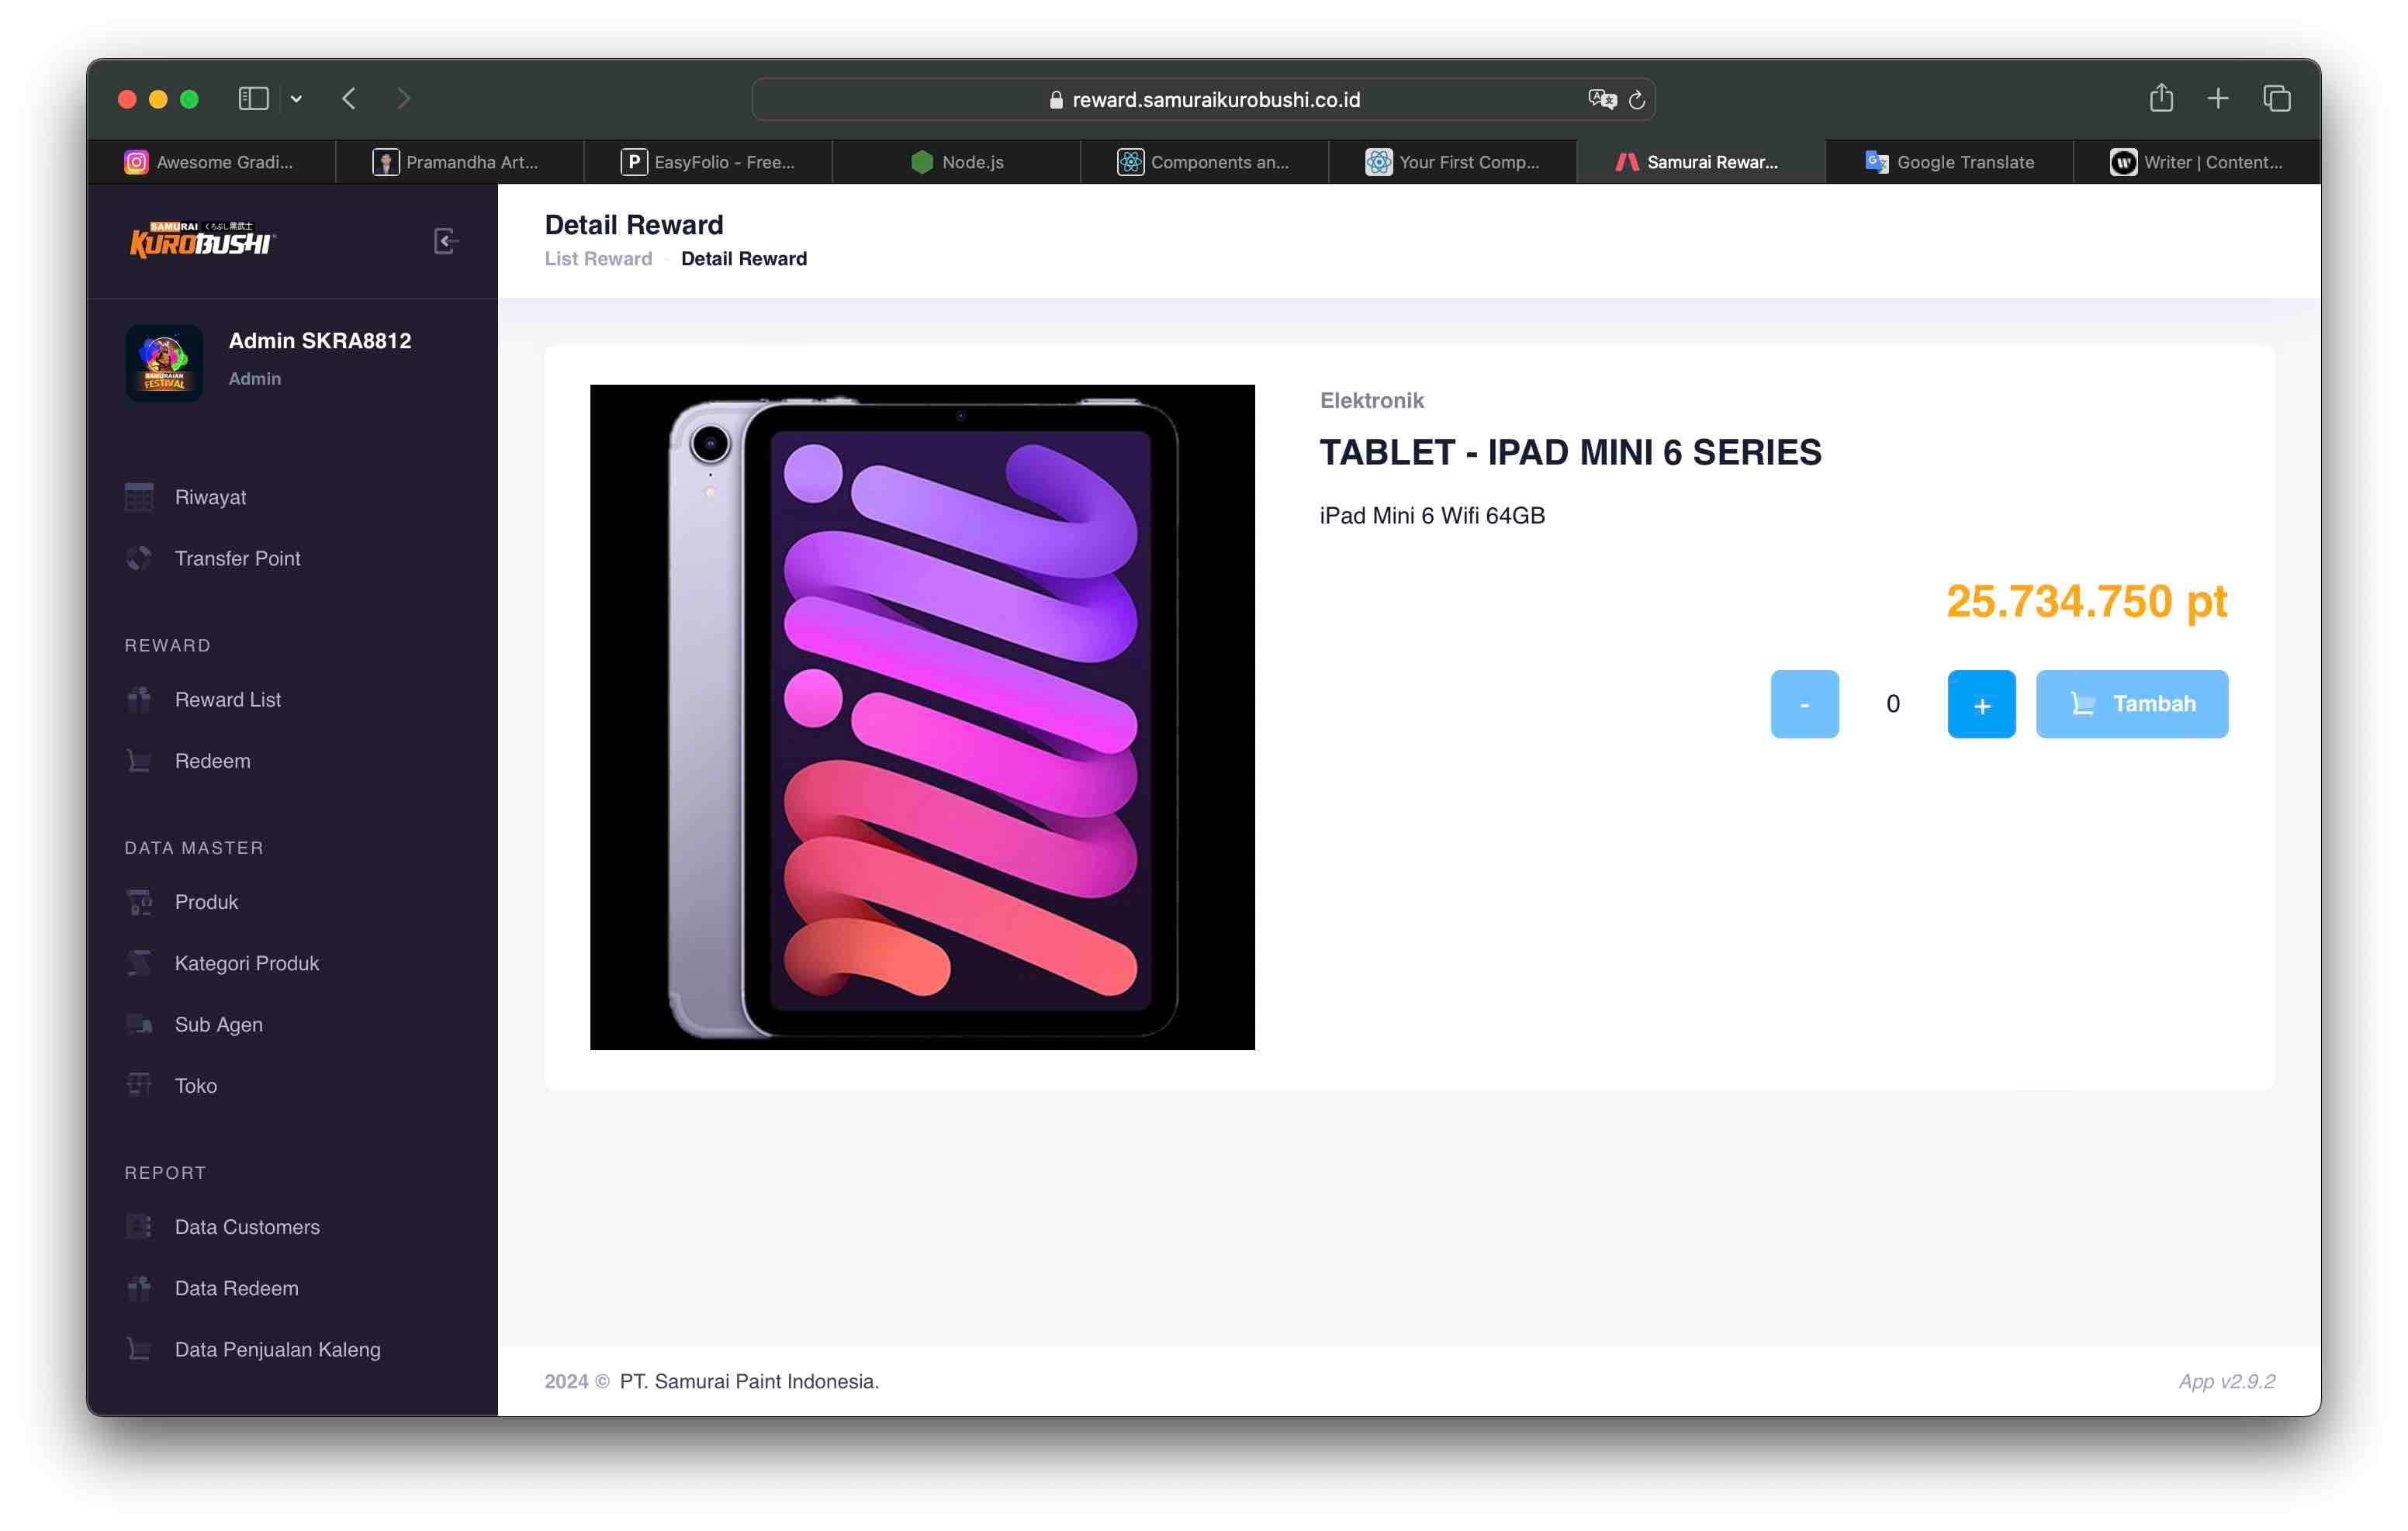Click the Tambah add-to-cart button
2408x1531 pixels.
point(2132,704)
